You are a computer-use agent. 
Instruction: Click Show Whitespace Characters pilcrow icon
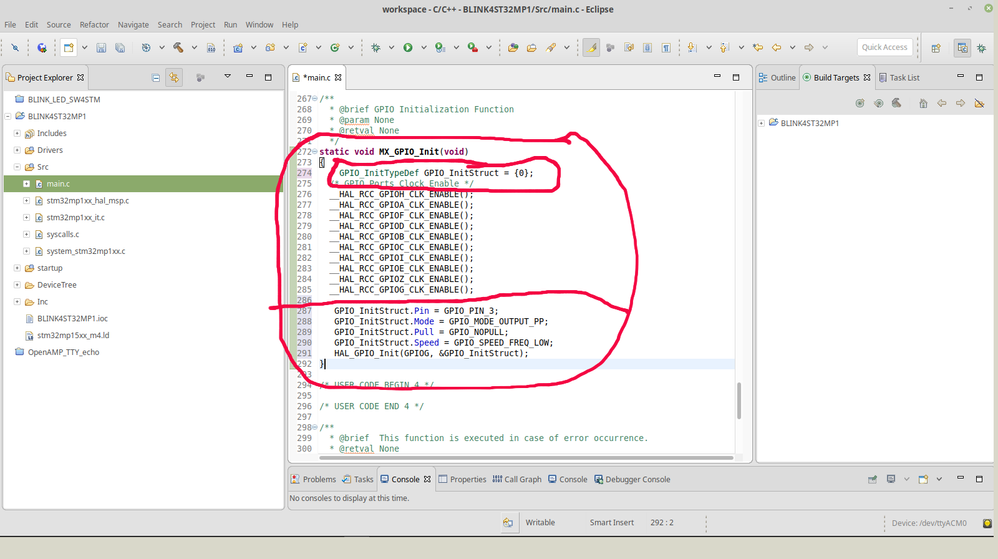[666, 48]
